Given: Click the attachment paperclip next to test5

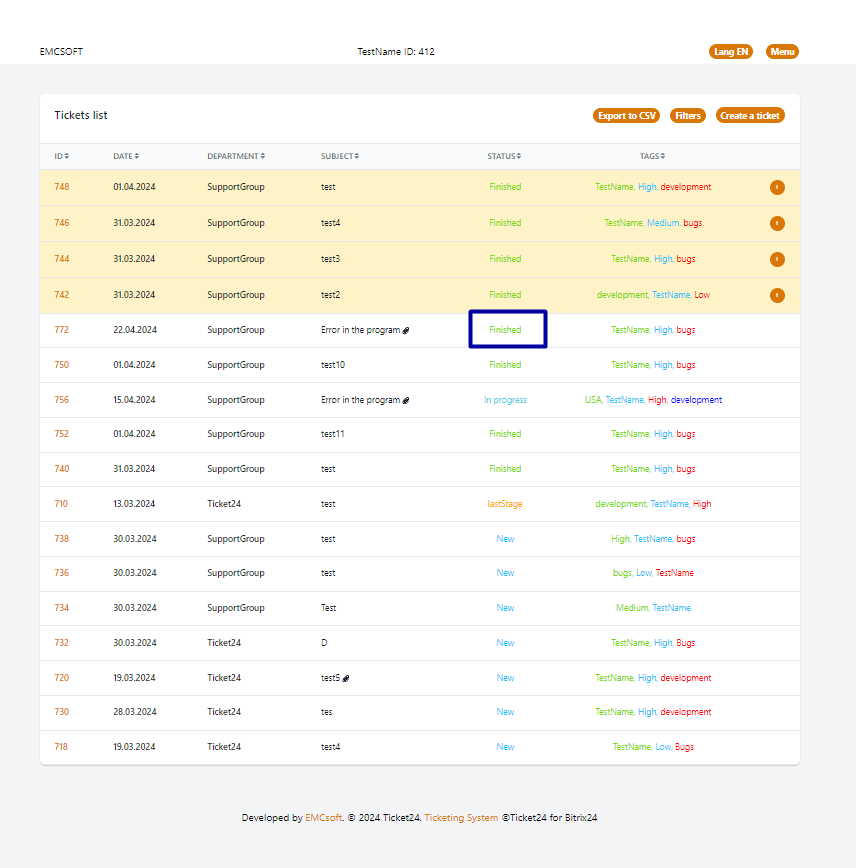Looking at the screenshot, I should pos(346,678).
